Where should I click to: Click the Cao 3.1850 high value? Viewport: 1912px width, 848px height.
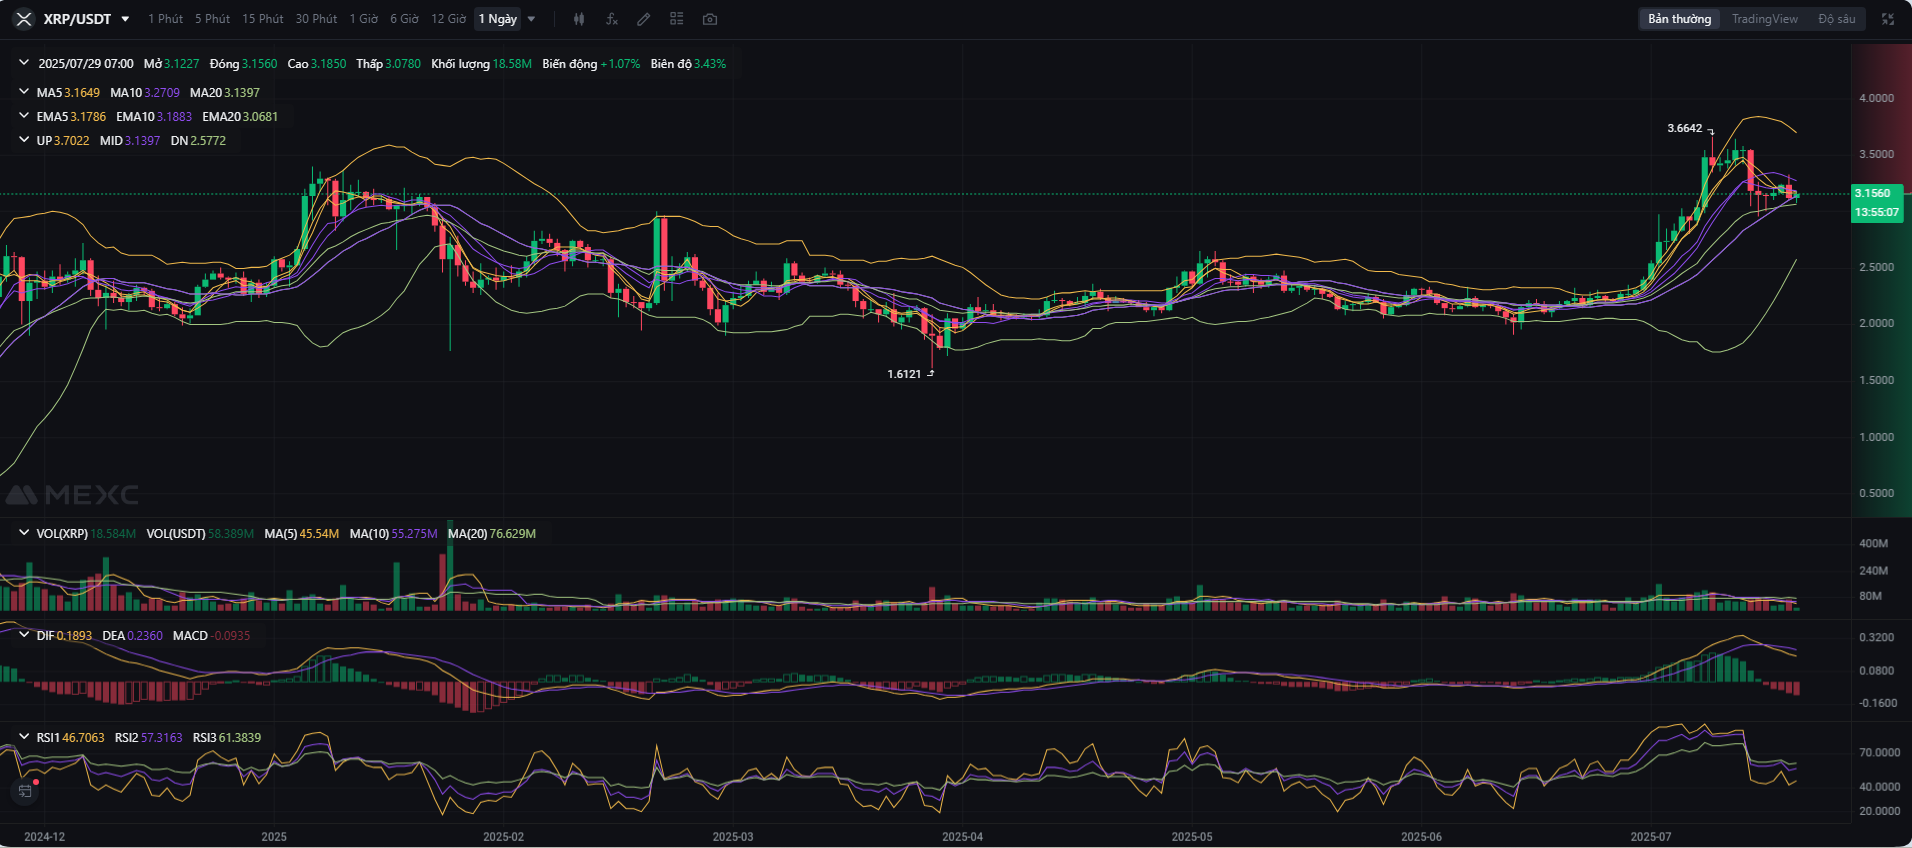coord(317,63)
